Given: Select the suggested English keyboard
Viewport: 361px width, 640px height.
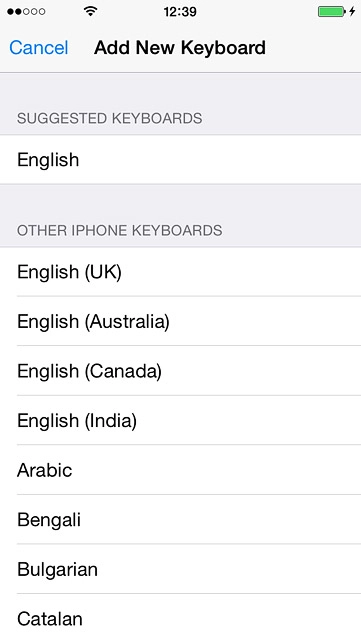Looking at the screenshot, I should 180,160.
